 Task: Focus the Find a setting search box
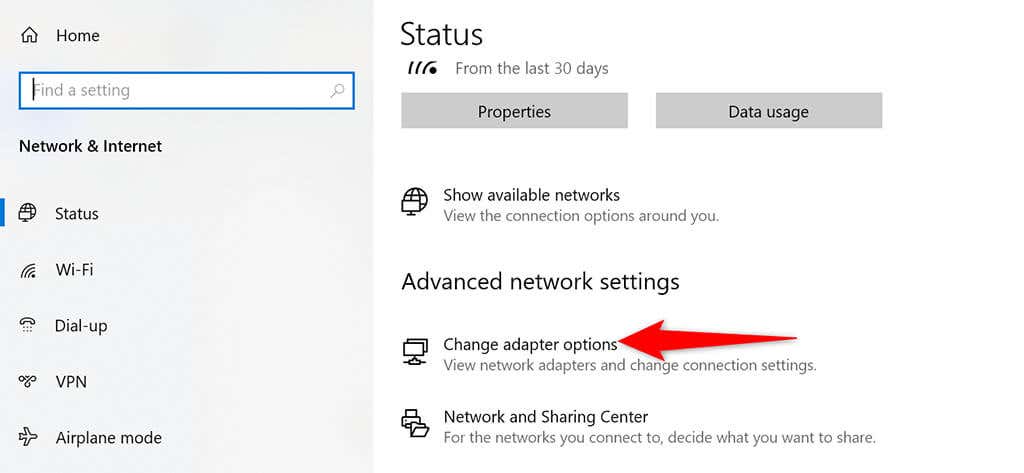(x=187, y=90)
